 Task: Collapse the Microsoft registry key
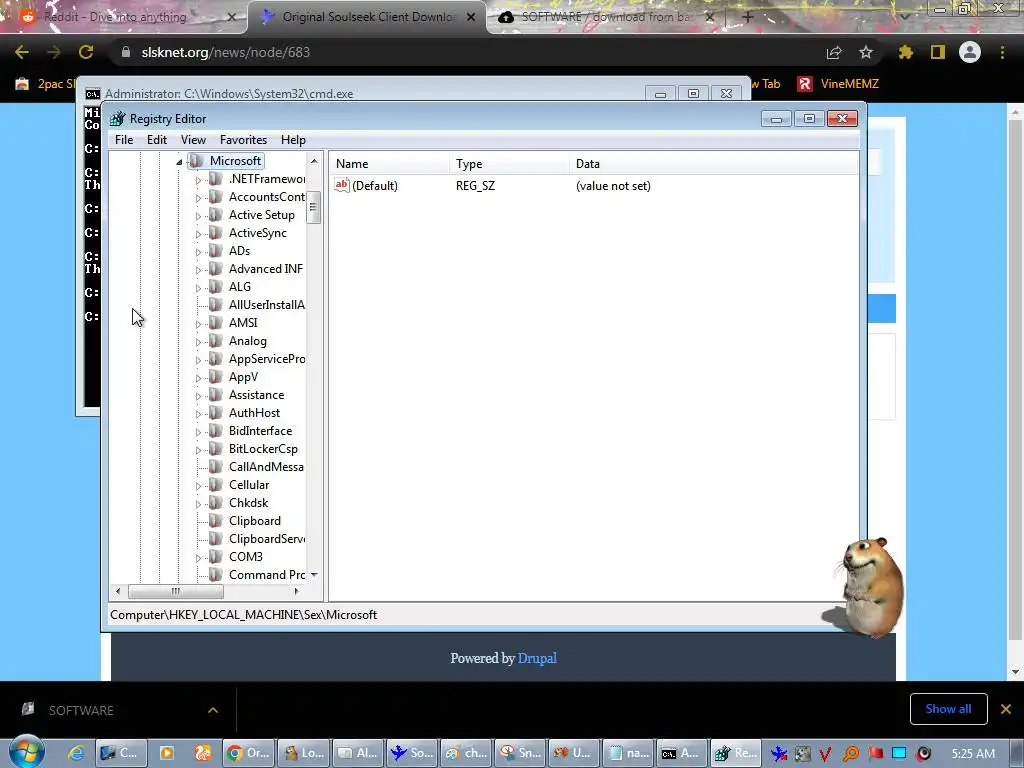[x=179, y=162]
